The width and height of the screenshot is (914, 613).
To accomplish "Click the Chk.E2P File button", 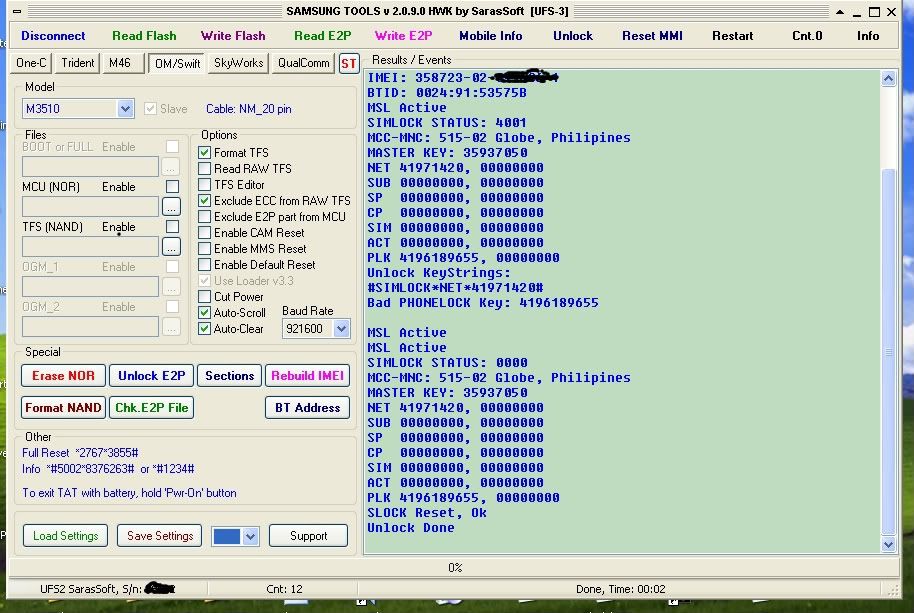I will point(152,408).
